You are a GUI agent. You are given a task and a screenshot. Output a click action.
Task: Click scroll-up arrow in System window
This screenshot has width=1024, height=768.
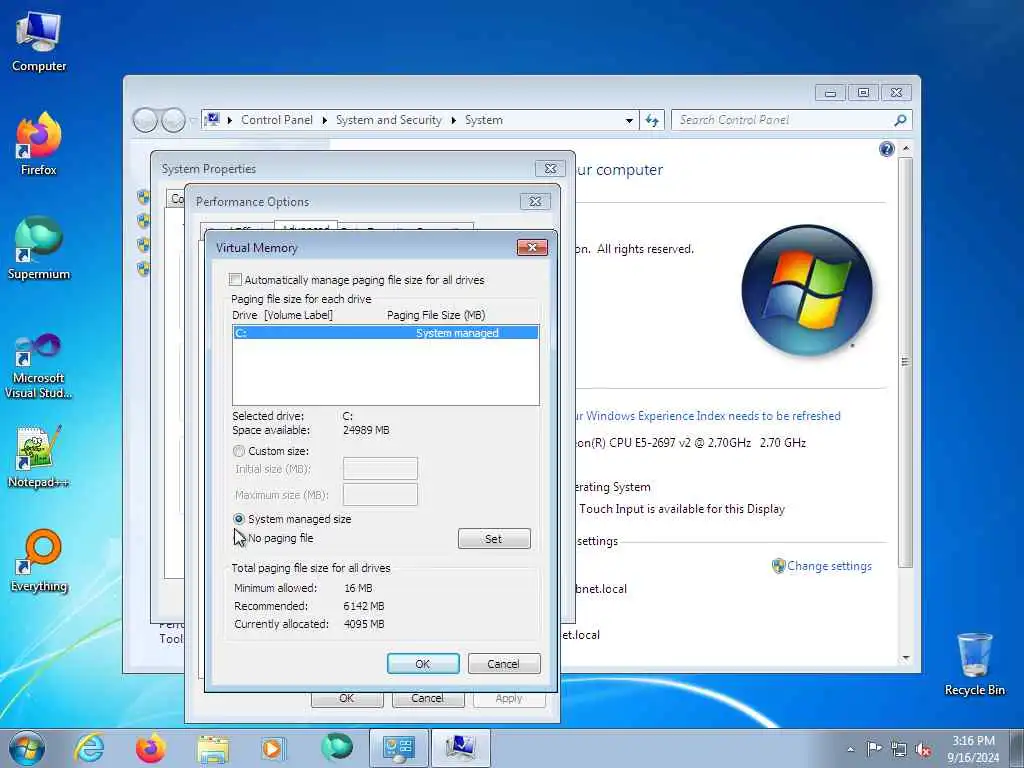pyautogui.click(x=905, y=149)
